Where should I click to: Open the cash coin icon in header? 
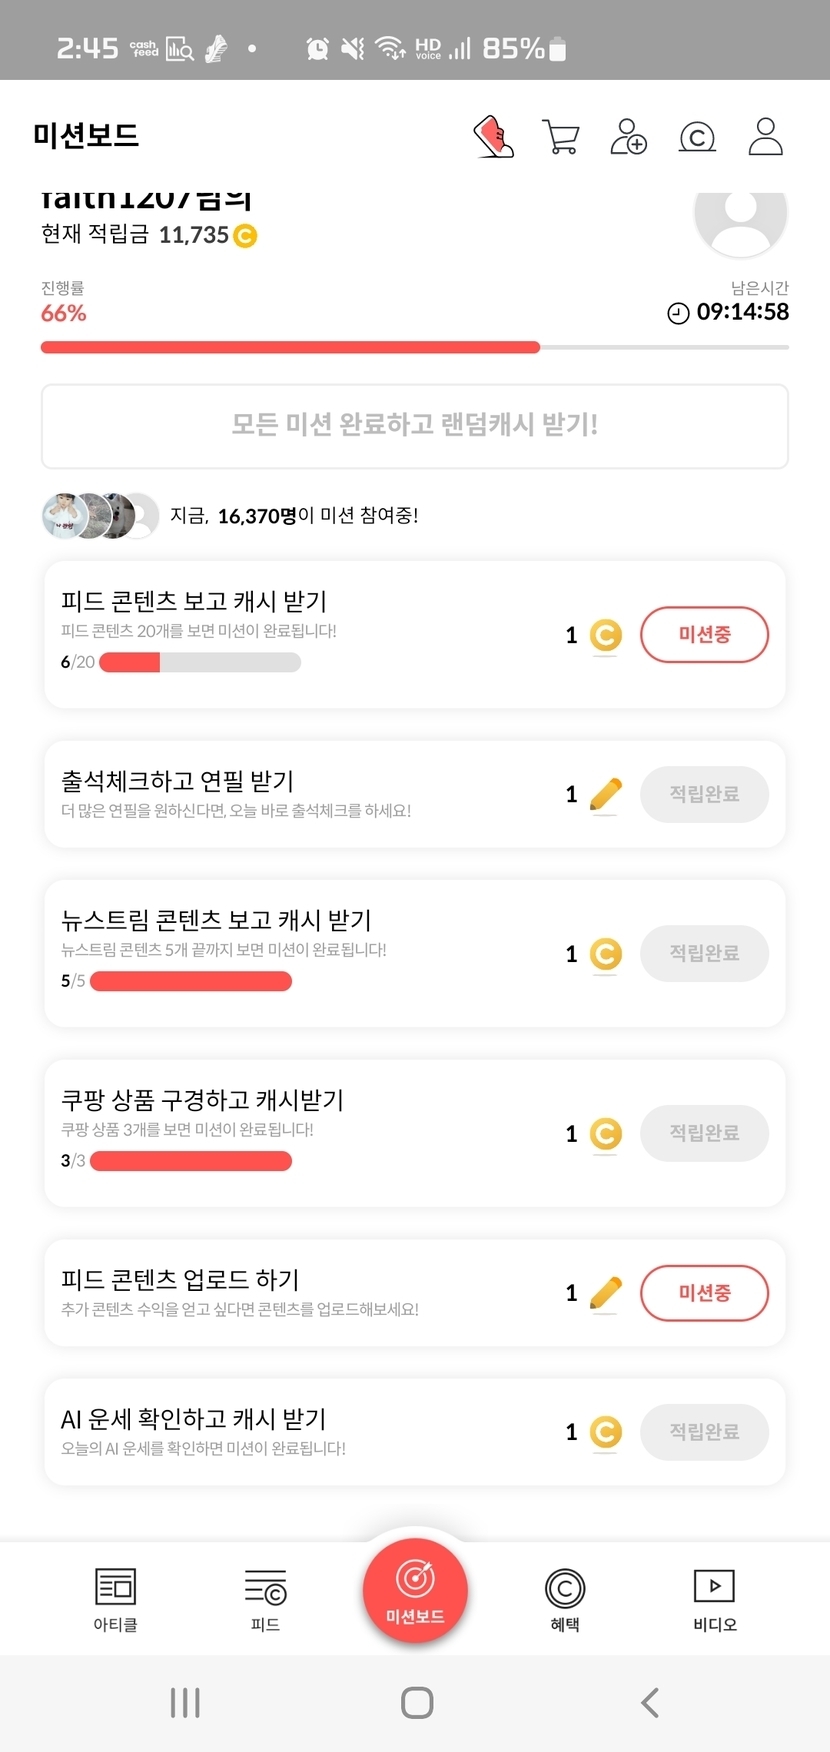[697, 136]
